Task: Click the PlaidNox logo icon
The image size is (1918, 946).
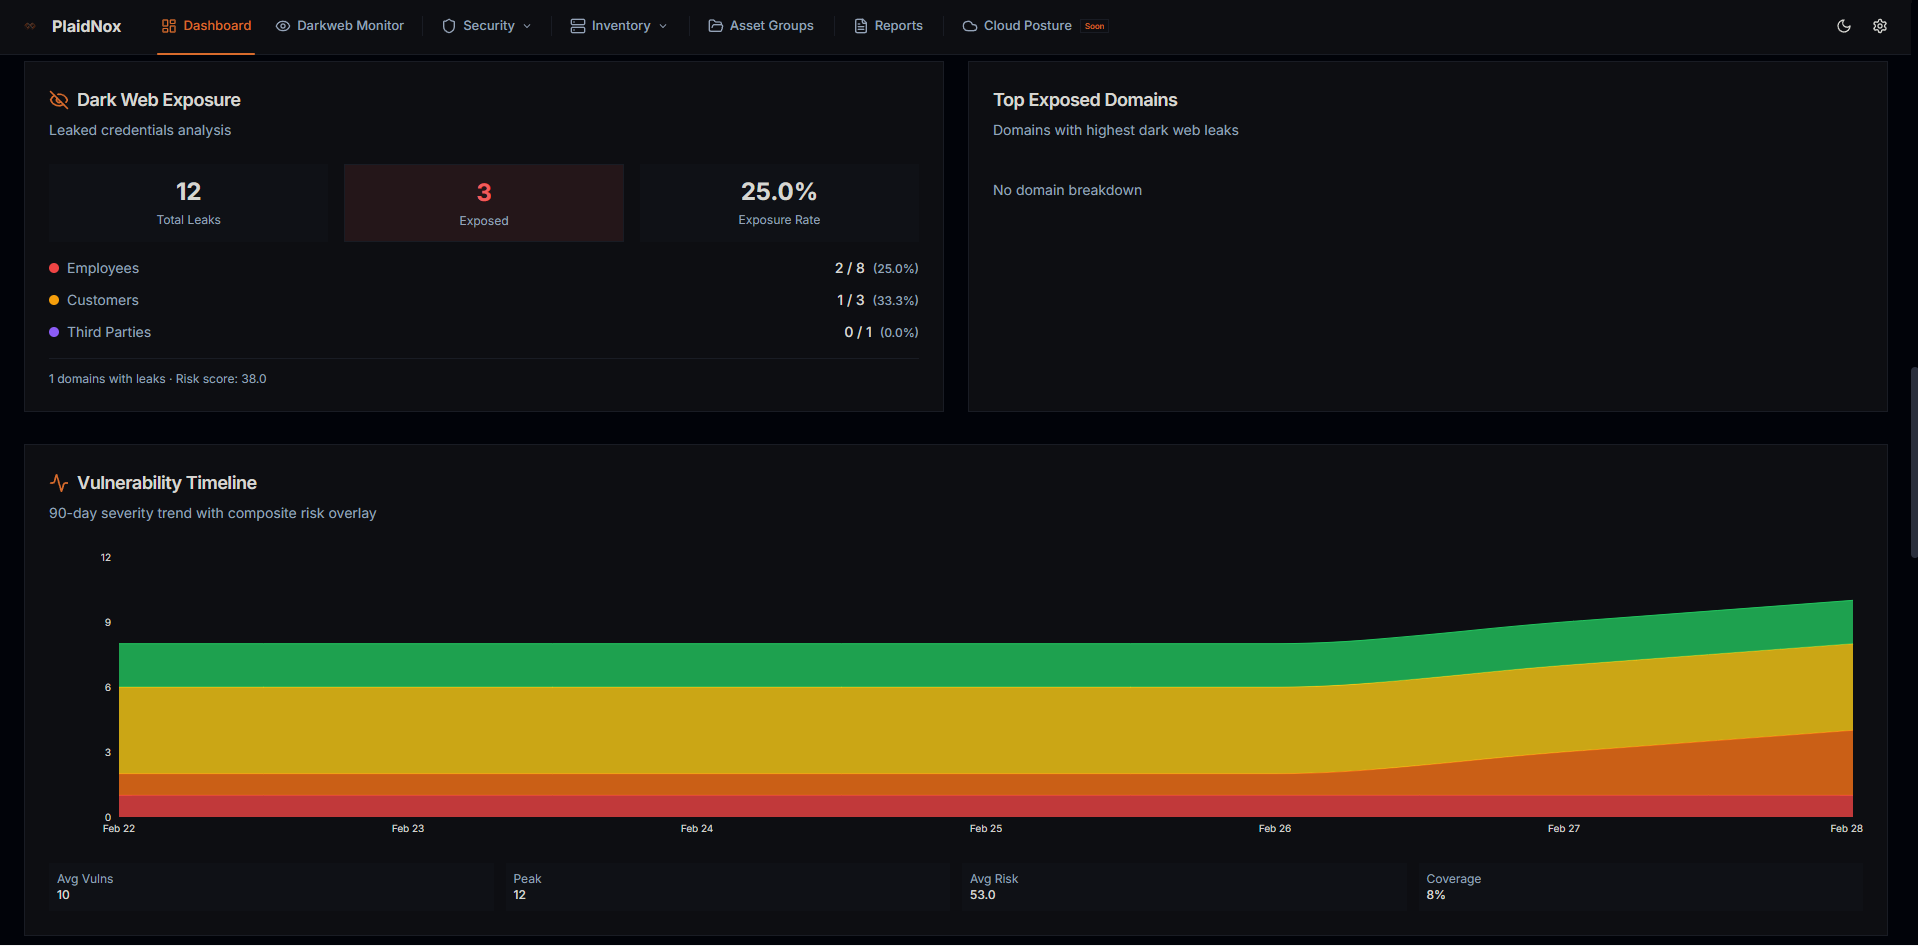Action: 30,26
